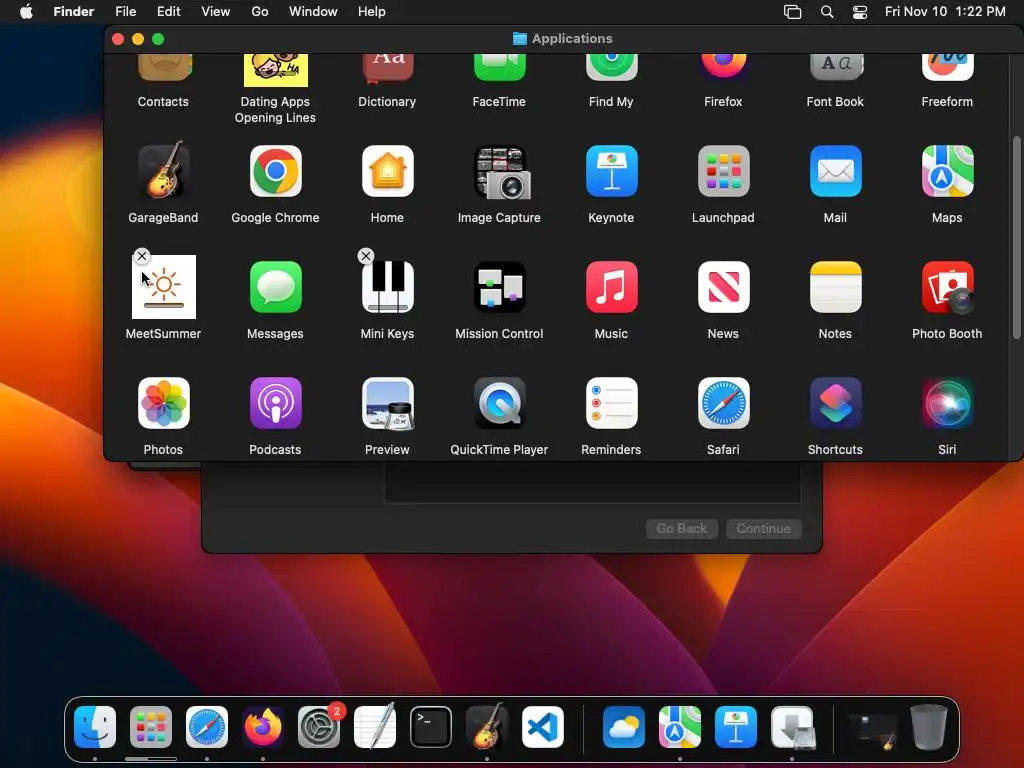Select the Mini Keys app icon

click(387, 287)
